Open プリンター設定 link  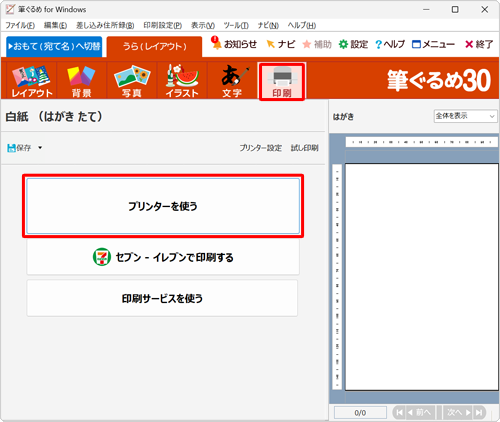261,148
